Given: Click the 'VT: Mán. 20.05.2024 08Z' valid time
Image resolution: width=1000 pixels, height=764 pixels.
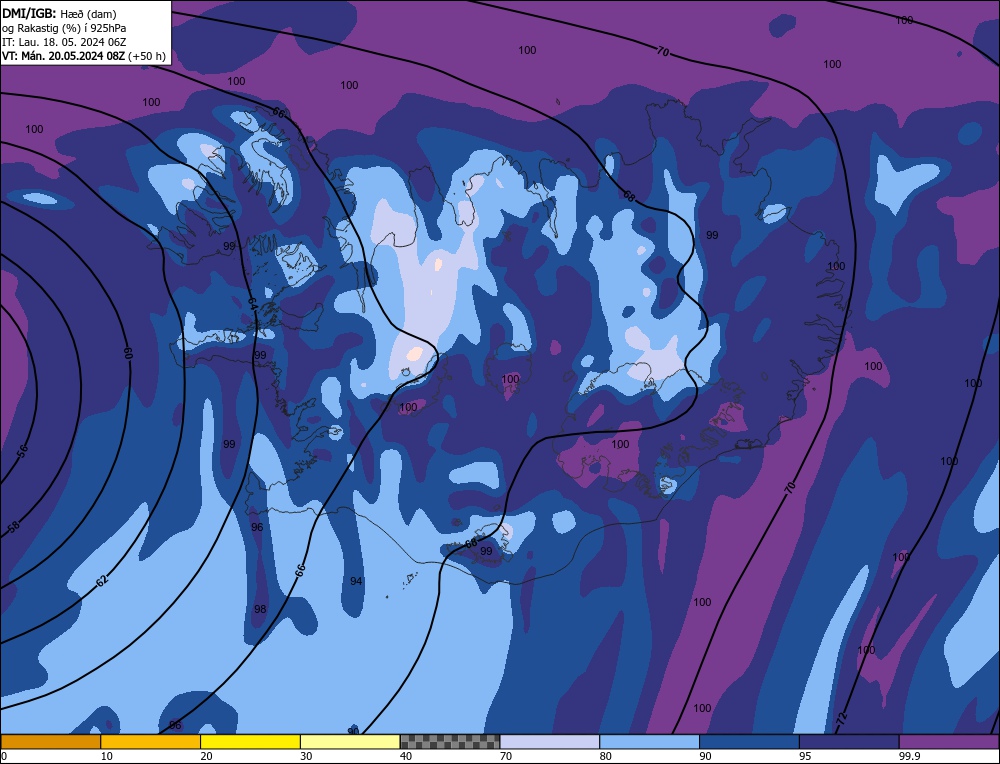Looking at the screenshot, I should (x=63, y=56).
